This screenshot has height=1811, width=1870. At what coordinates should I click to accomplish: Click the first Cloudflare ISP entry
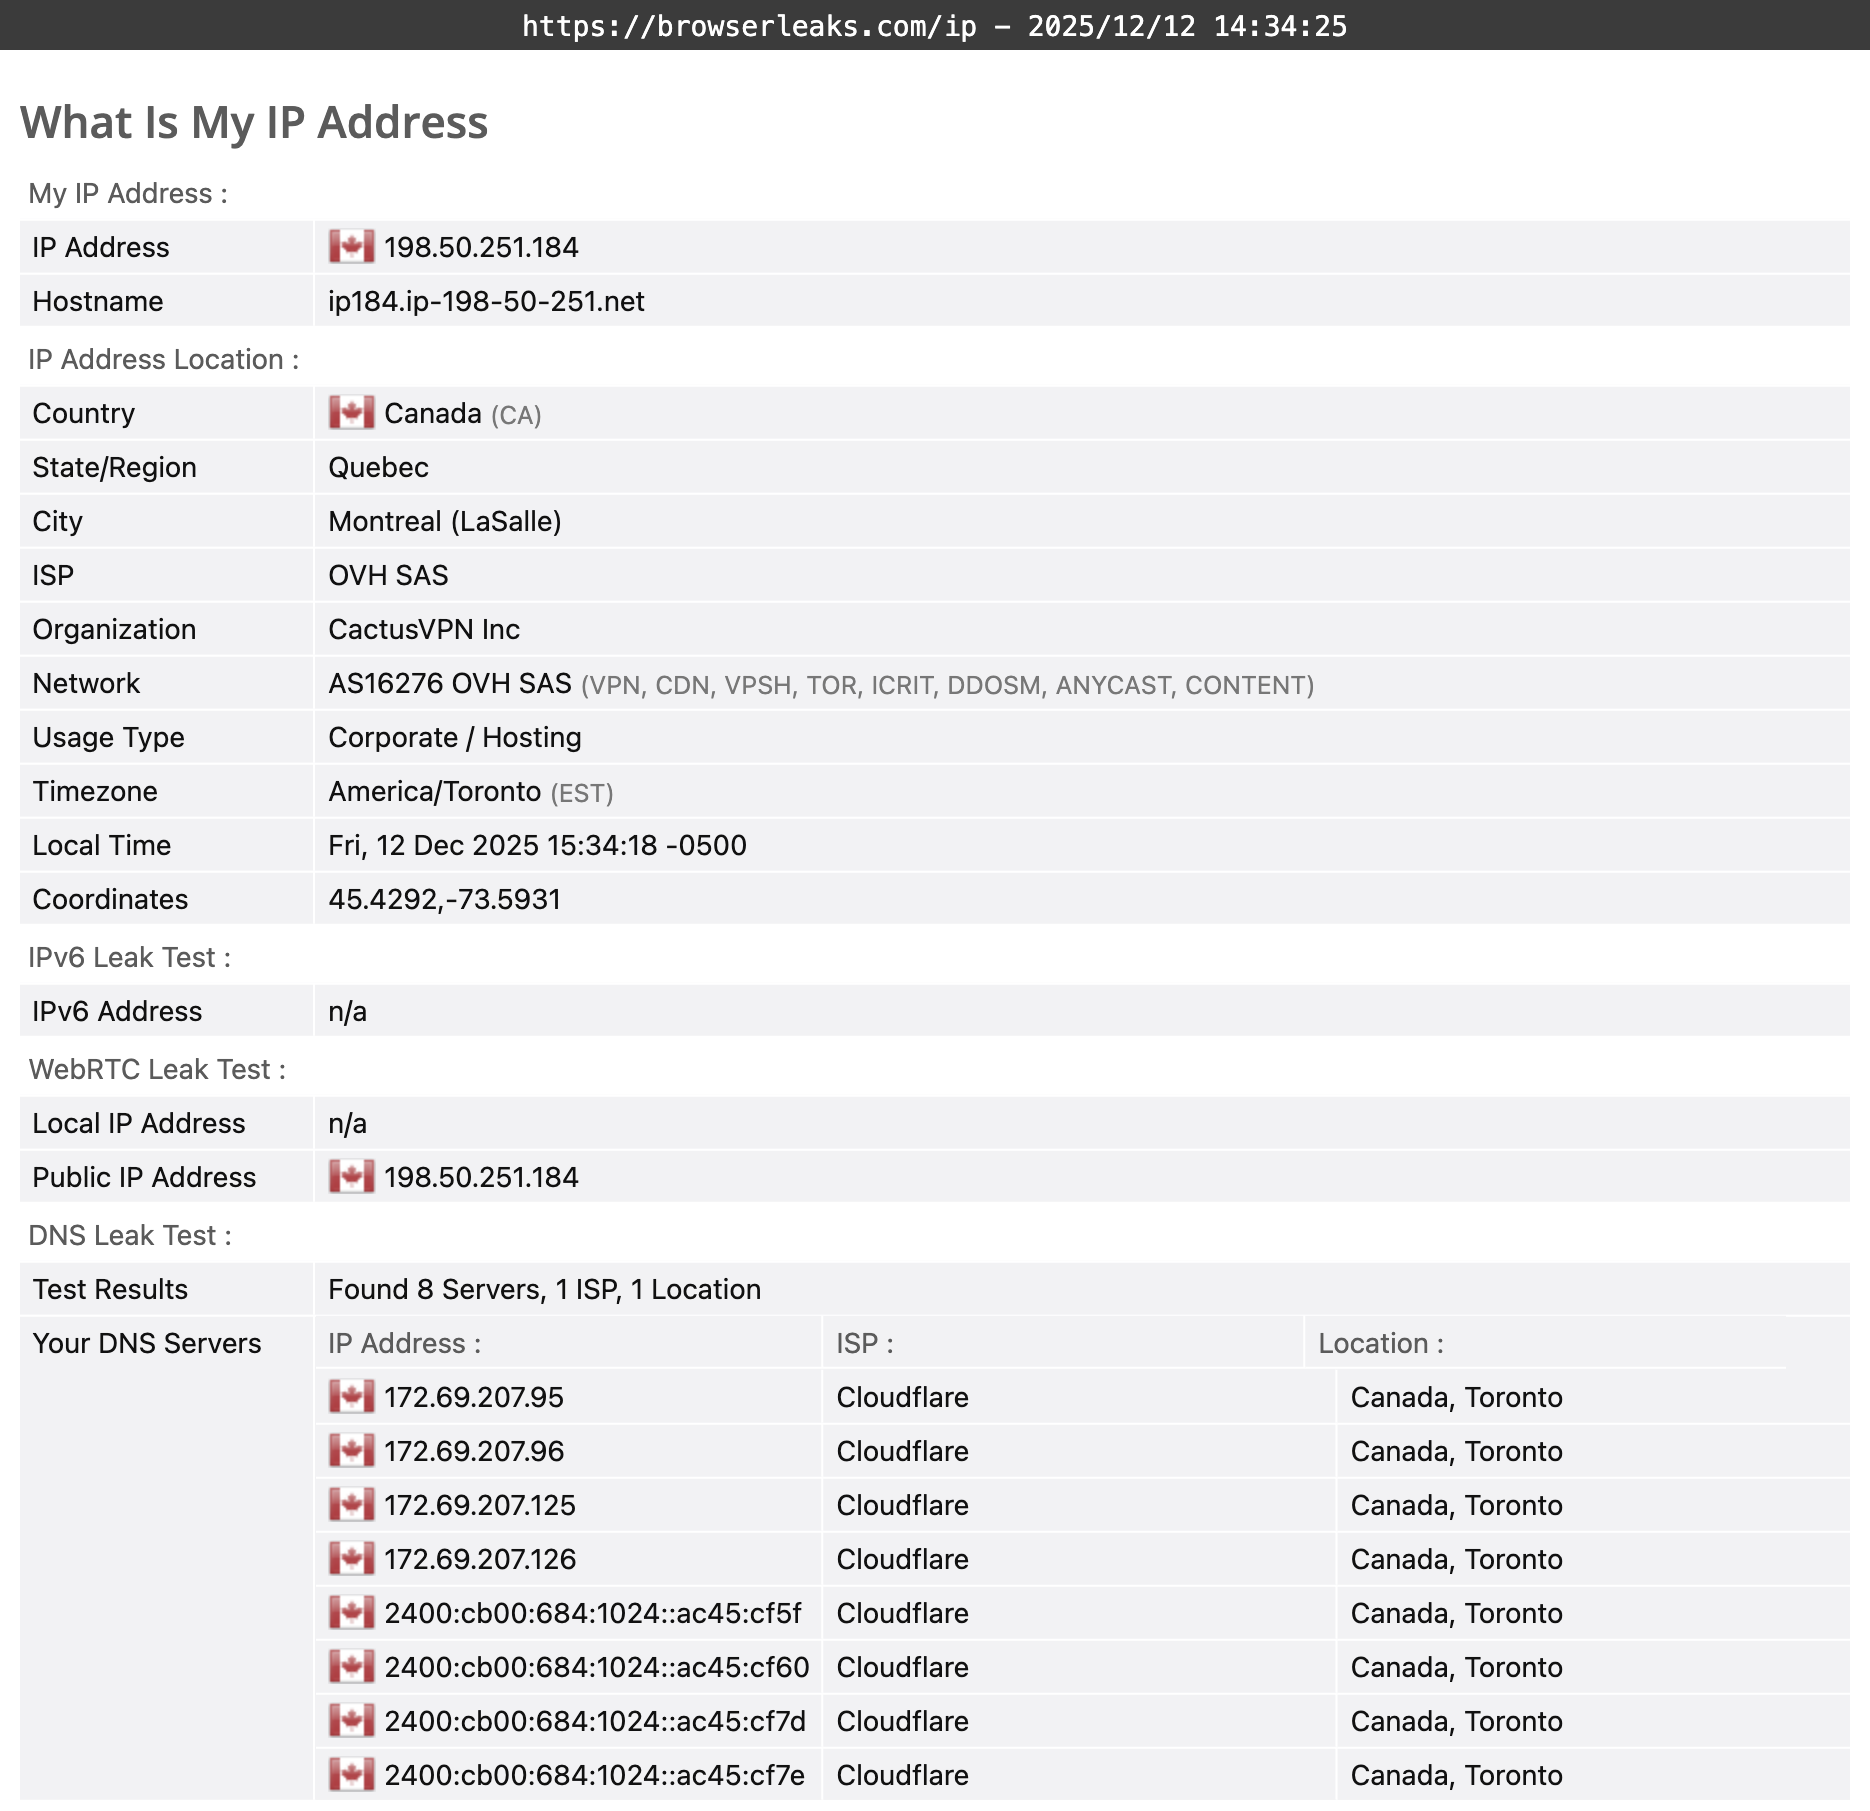point(901,1397)
